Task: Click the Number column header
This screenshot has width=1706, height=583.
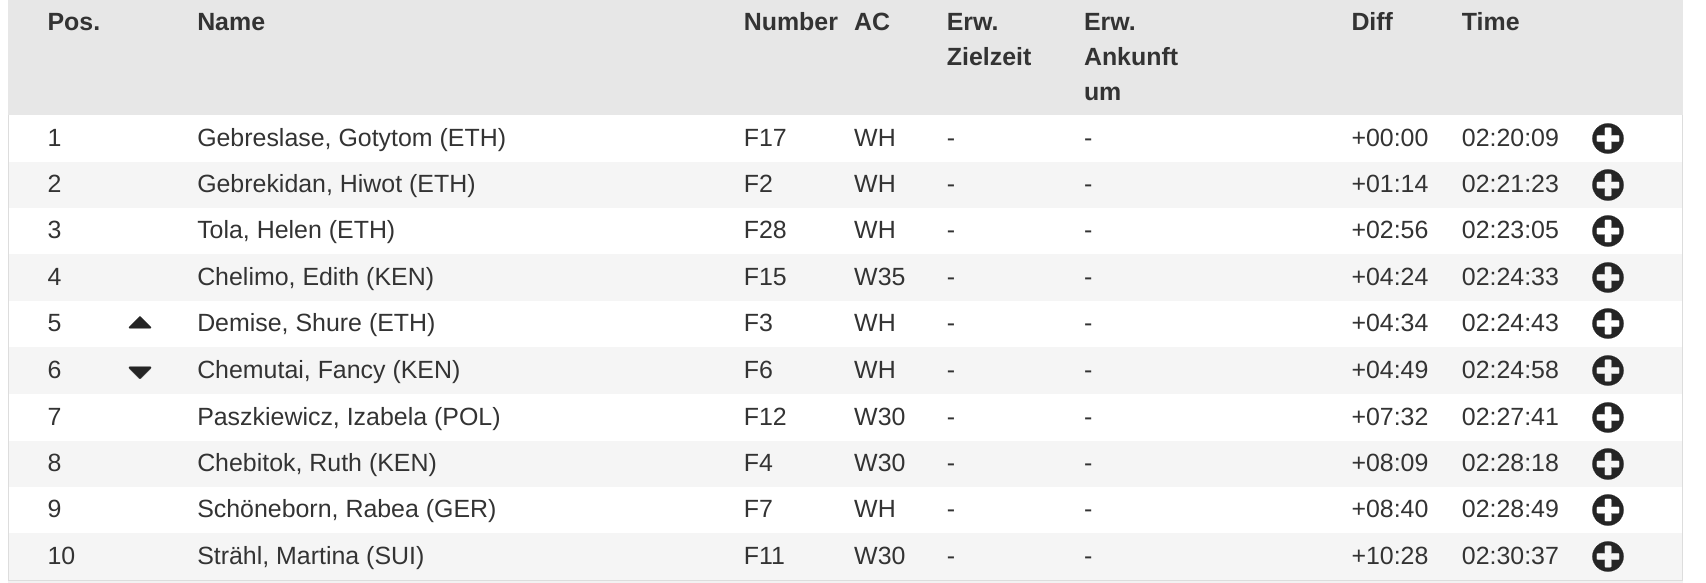Action: (790, 22)
